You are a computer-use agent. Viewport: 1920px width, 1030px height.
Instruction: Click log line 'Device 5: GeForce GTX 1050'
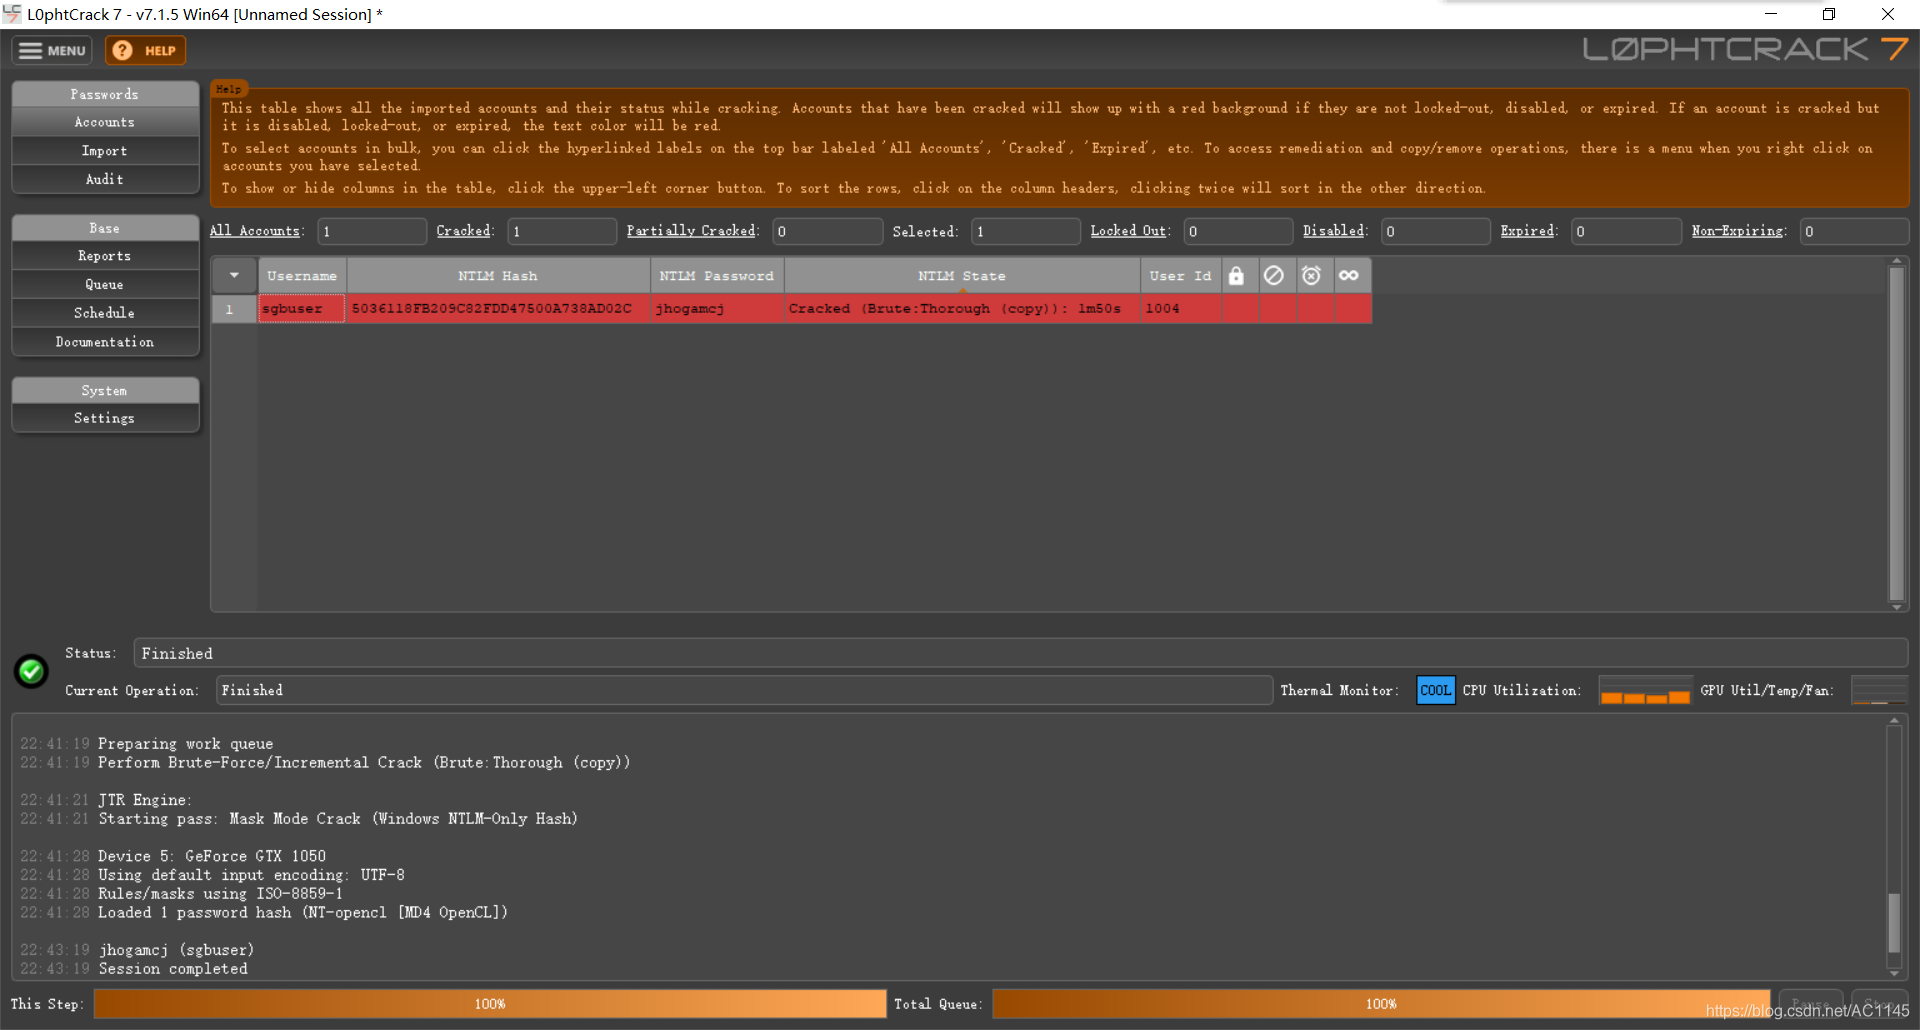click(x=212, y=856)
